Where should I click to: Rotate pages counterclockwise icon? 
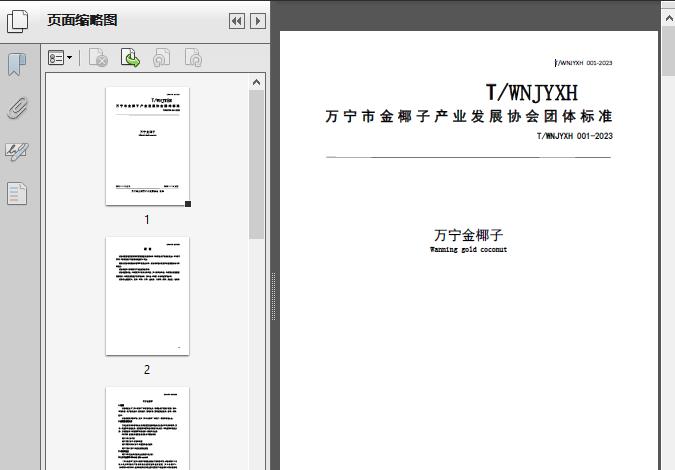click(x=161, y=58)
